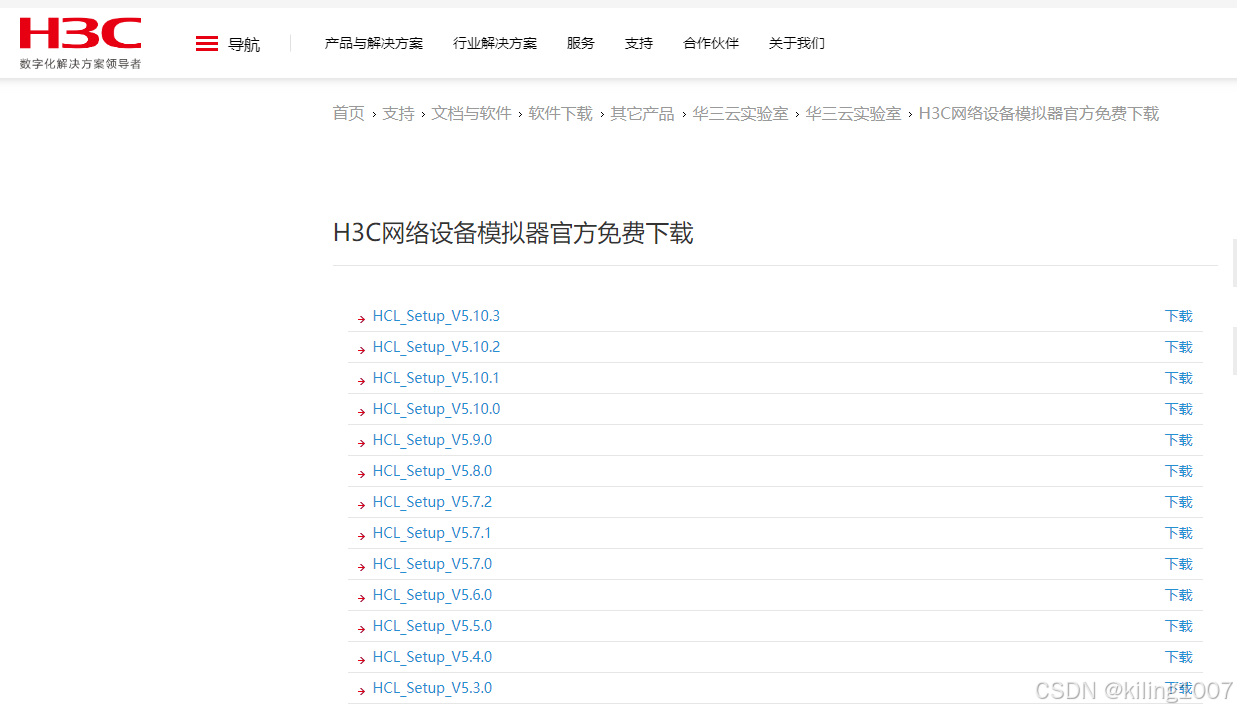Viewport: 1237px width, 710px height.
Task: Click 下载 for HCL_Setup_V5.7.2
Action: (x=1179, y=502)
